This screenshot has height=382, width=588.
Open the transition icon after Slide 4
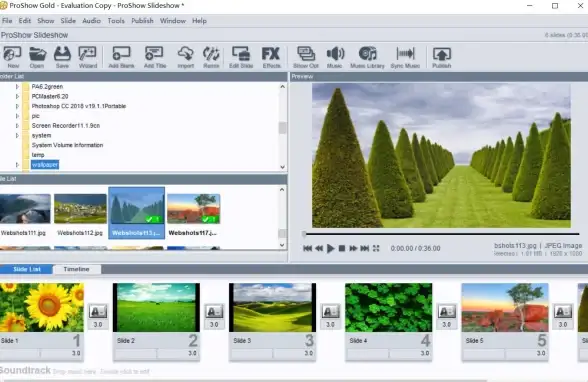[447, 311]
